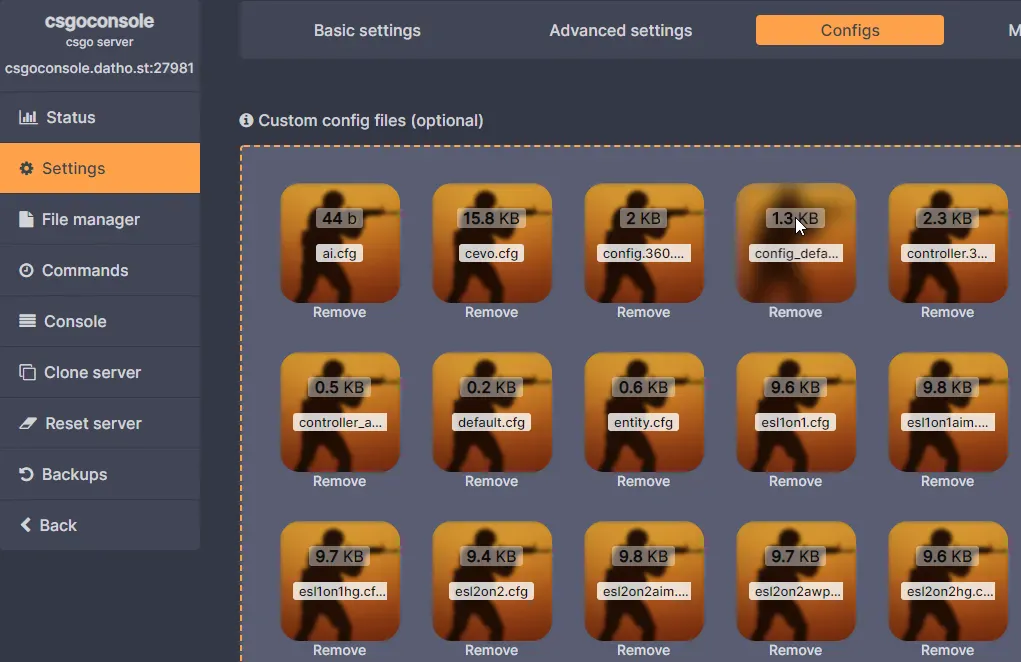Remove the default.cfg config file
1021x662 pixels.
point(491,481)
